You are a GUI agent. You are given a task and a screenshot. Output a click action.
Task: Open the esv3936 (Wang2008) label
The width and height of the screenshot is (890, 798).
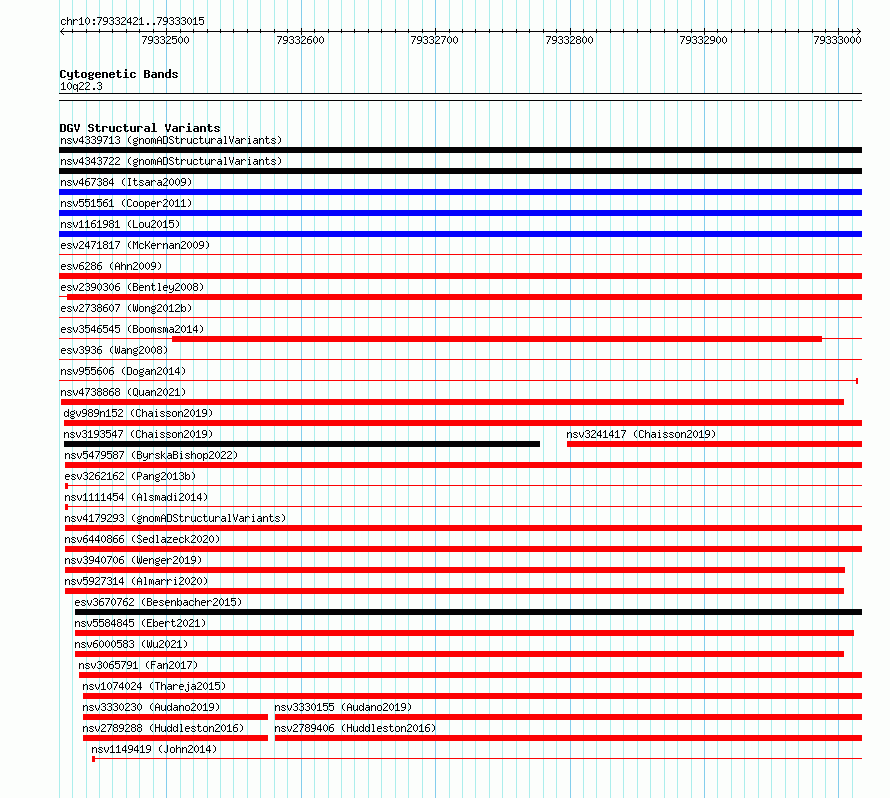click(x=114, y=350)
